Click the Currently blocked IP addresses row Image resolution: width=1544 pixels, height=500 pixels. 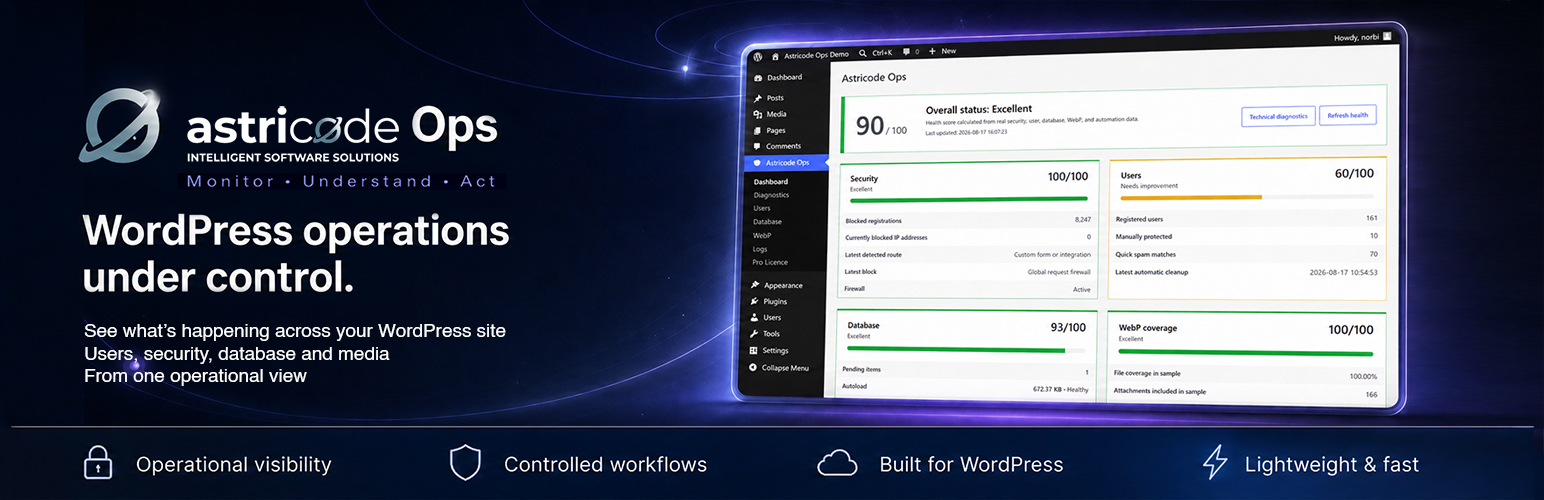968,237
